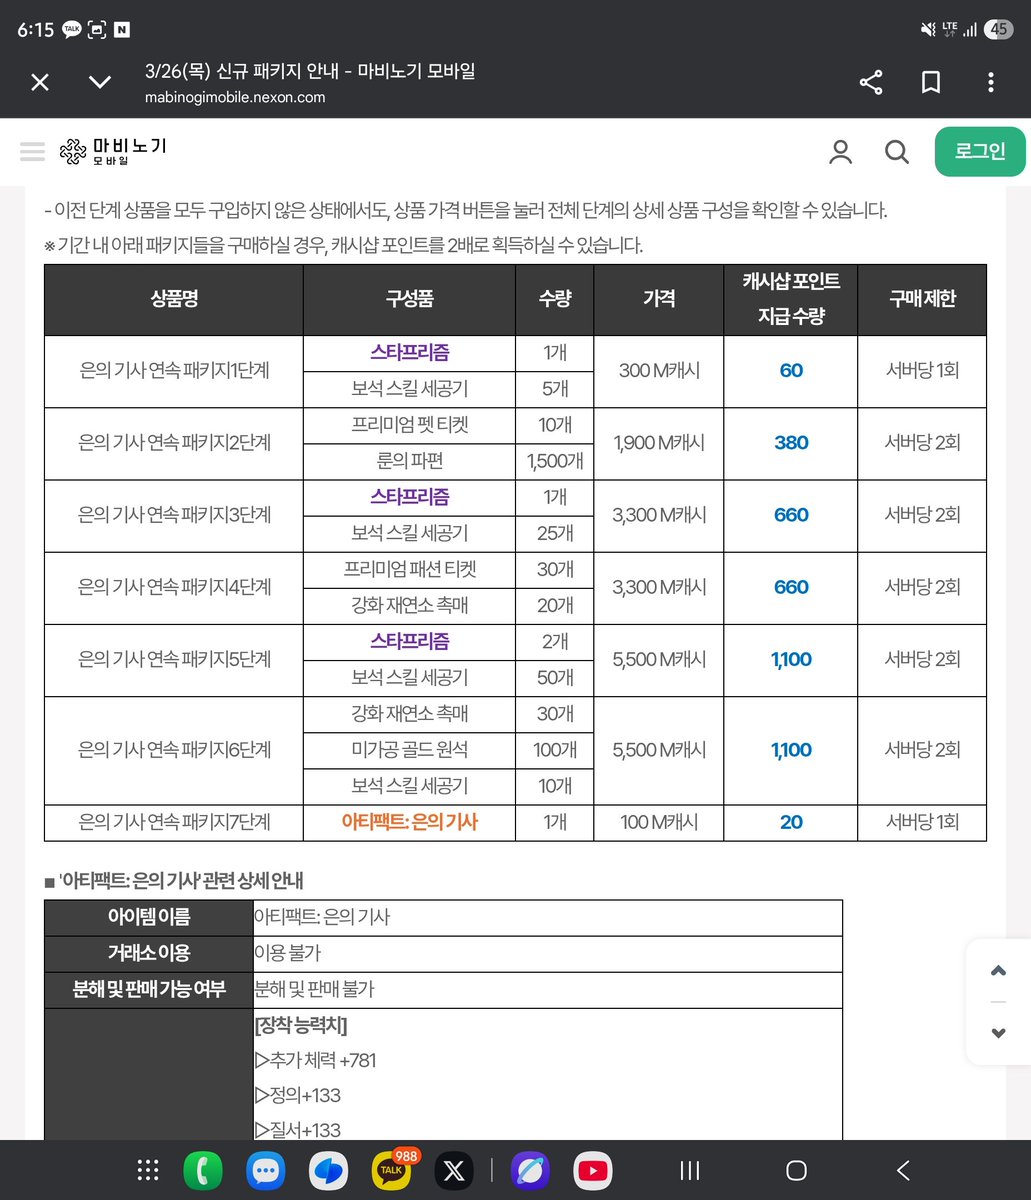Select the 1,900 M캐시 price cell
This screenshot has width=1031, height=1200.
pos(659,443)
